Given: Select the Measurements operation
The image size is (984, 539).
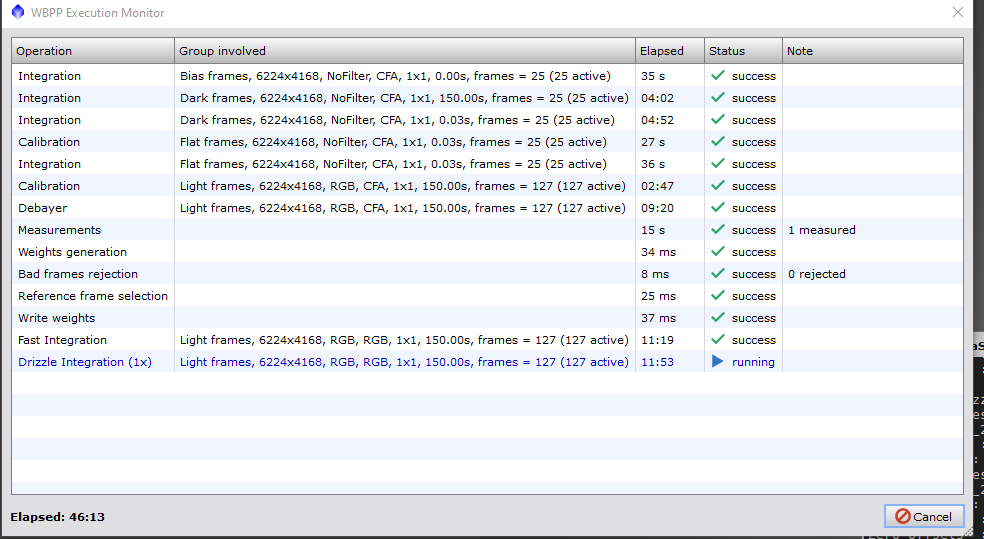Looking at the screenshot, I should coord(60,230).
